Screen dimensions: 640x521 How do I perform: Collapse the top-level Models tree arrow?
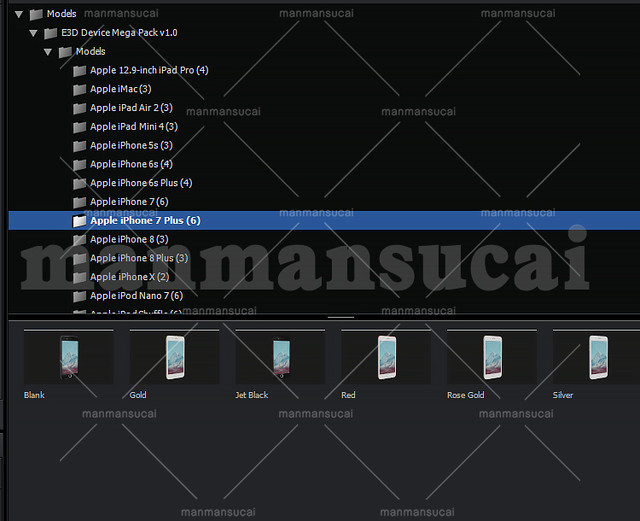point(18,14)
